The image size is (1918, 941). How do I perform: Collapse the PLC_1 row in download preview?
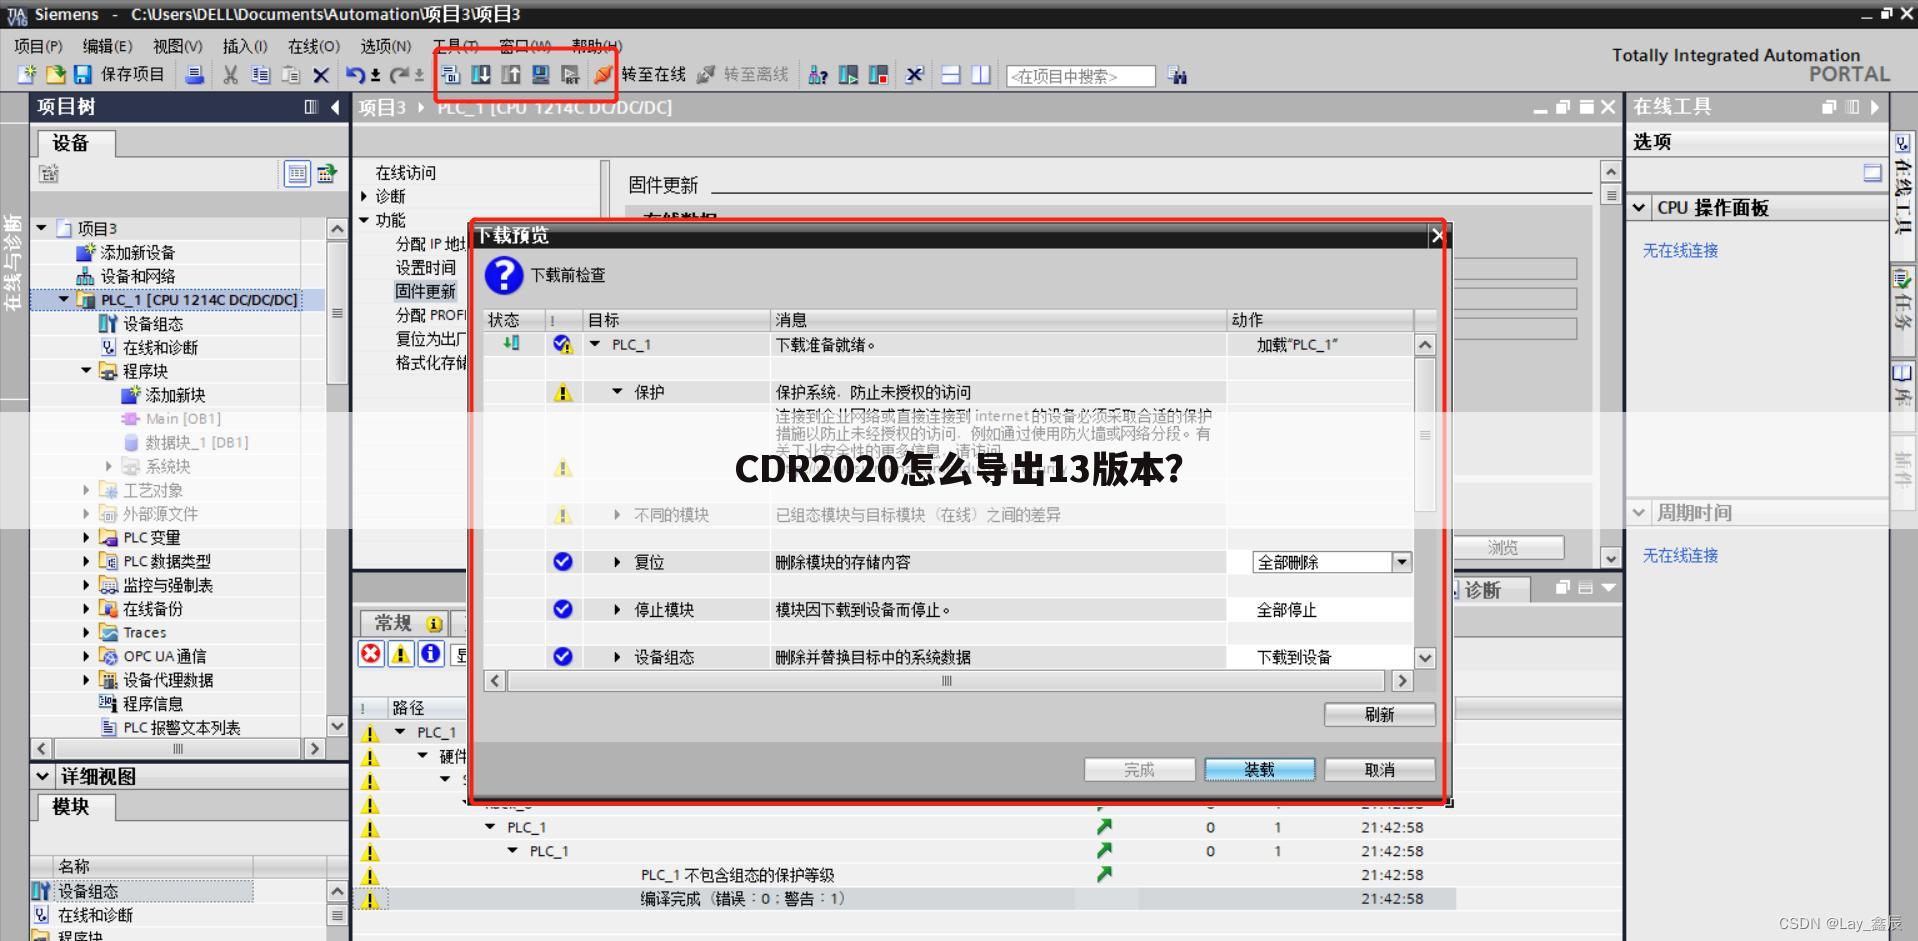[x=595, y=344]
